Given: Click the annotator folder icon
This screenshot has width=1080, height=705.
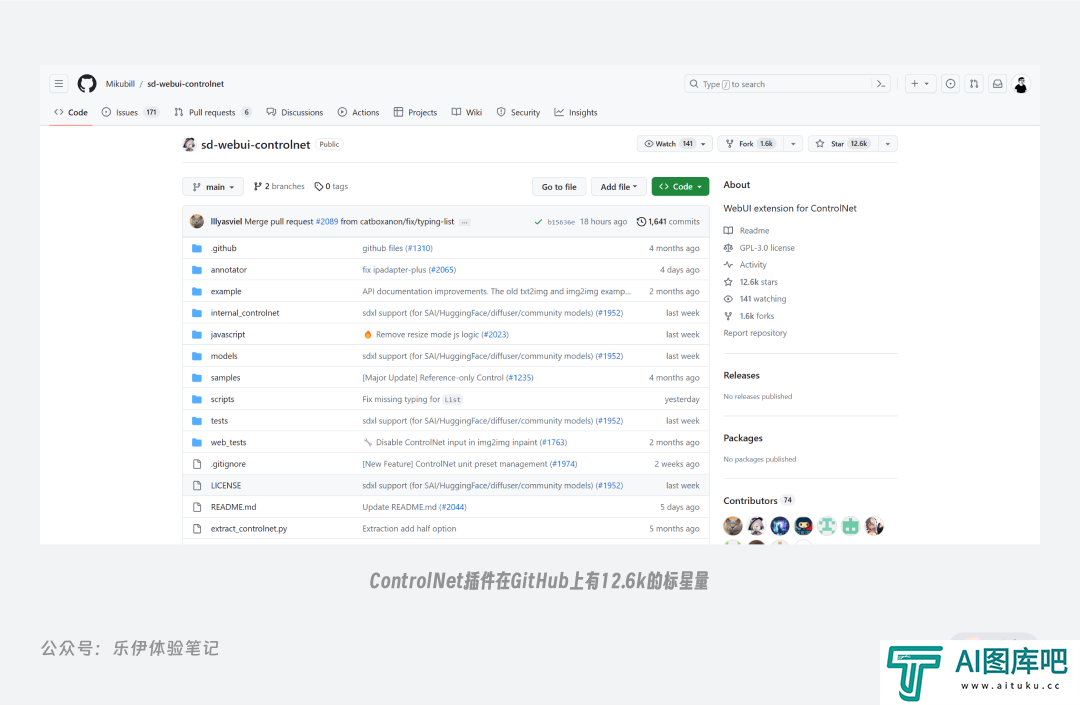Looking at the screenshot, I should pos(197,270).
